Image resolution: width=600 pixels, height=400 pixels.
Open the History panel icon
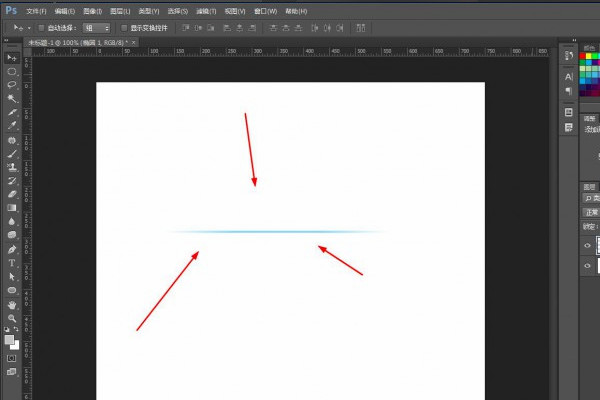pos(569,56)
